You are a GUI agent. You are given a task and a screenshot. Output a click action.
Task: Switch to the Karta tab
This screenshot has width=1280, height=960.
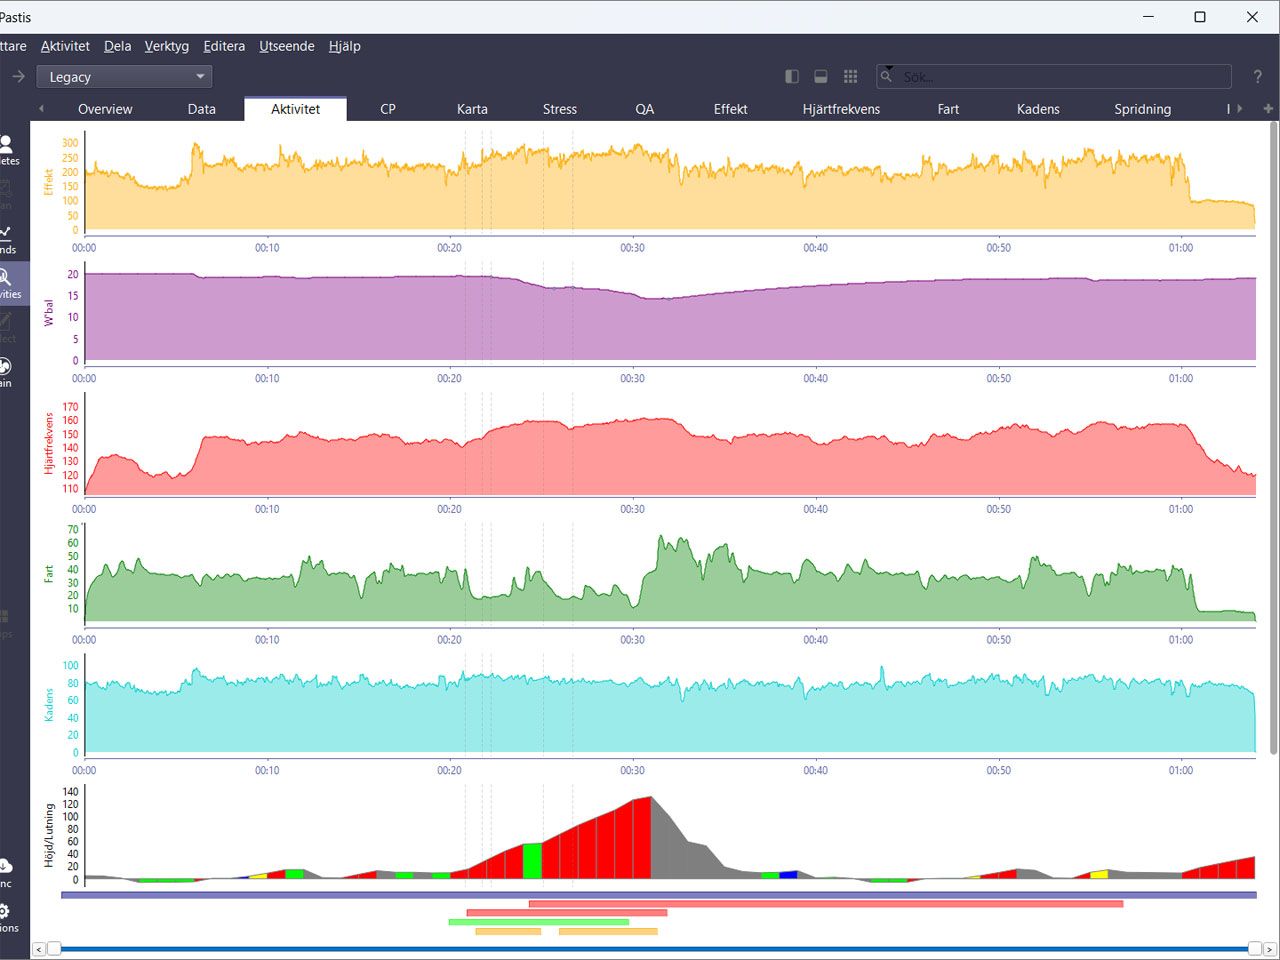[472, 109]
